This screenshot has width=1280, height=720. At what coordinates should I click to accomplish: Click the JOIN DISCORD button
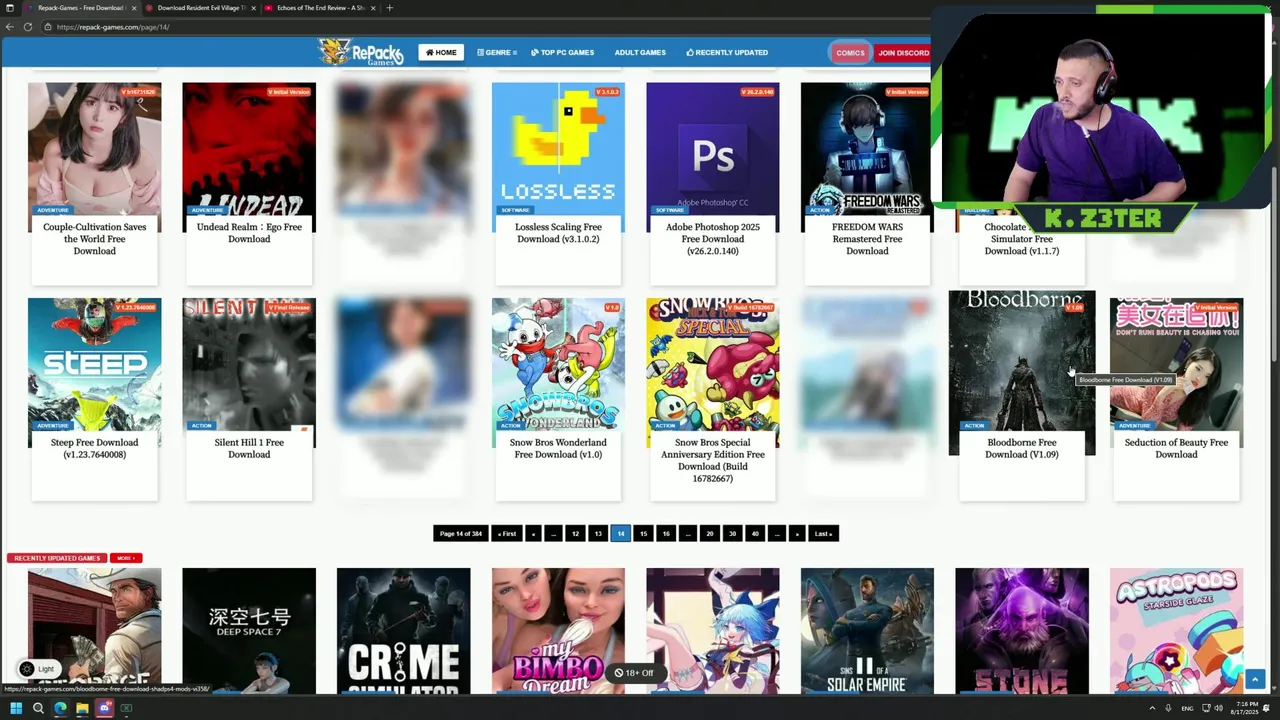903,53
